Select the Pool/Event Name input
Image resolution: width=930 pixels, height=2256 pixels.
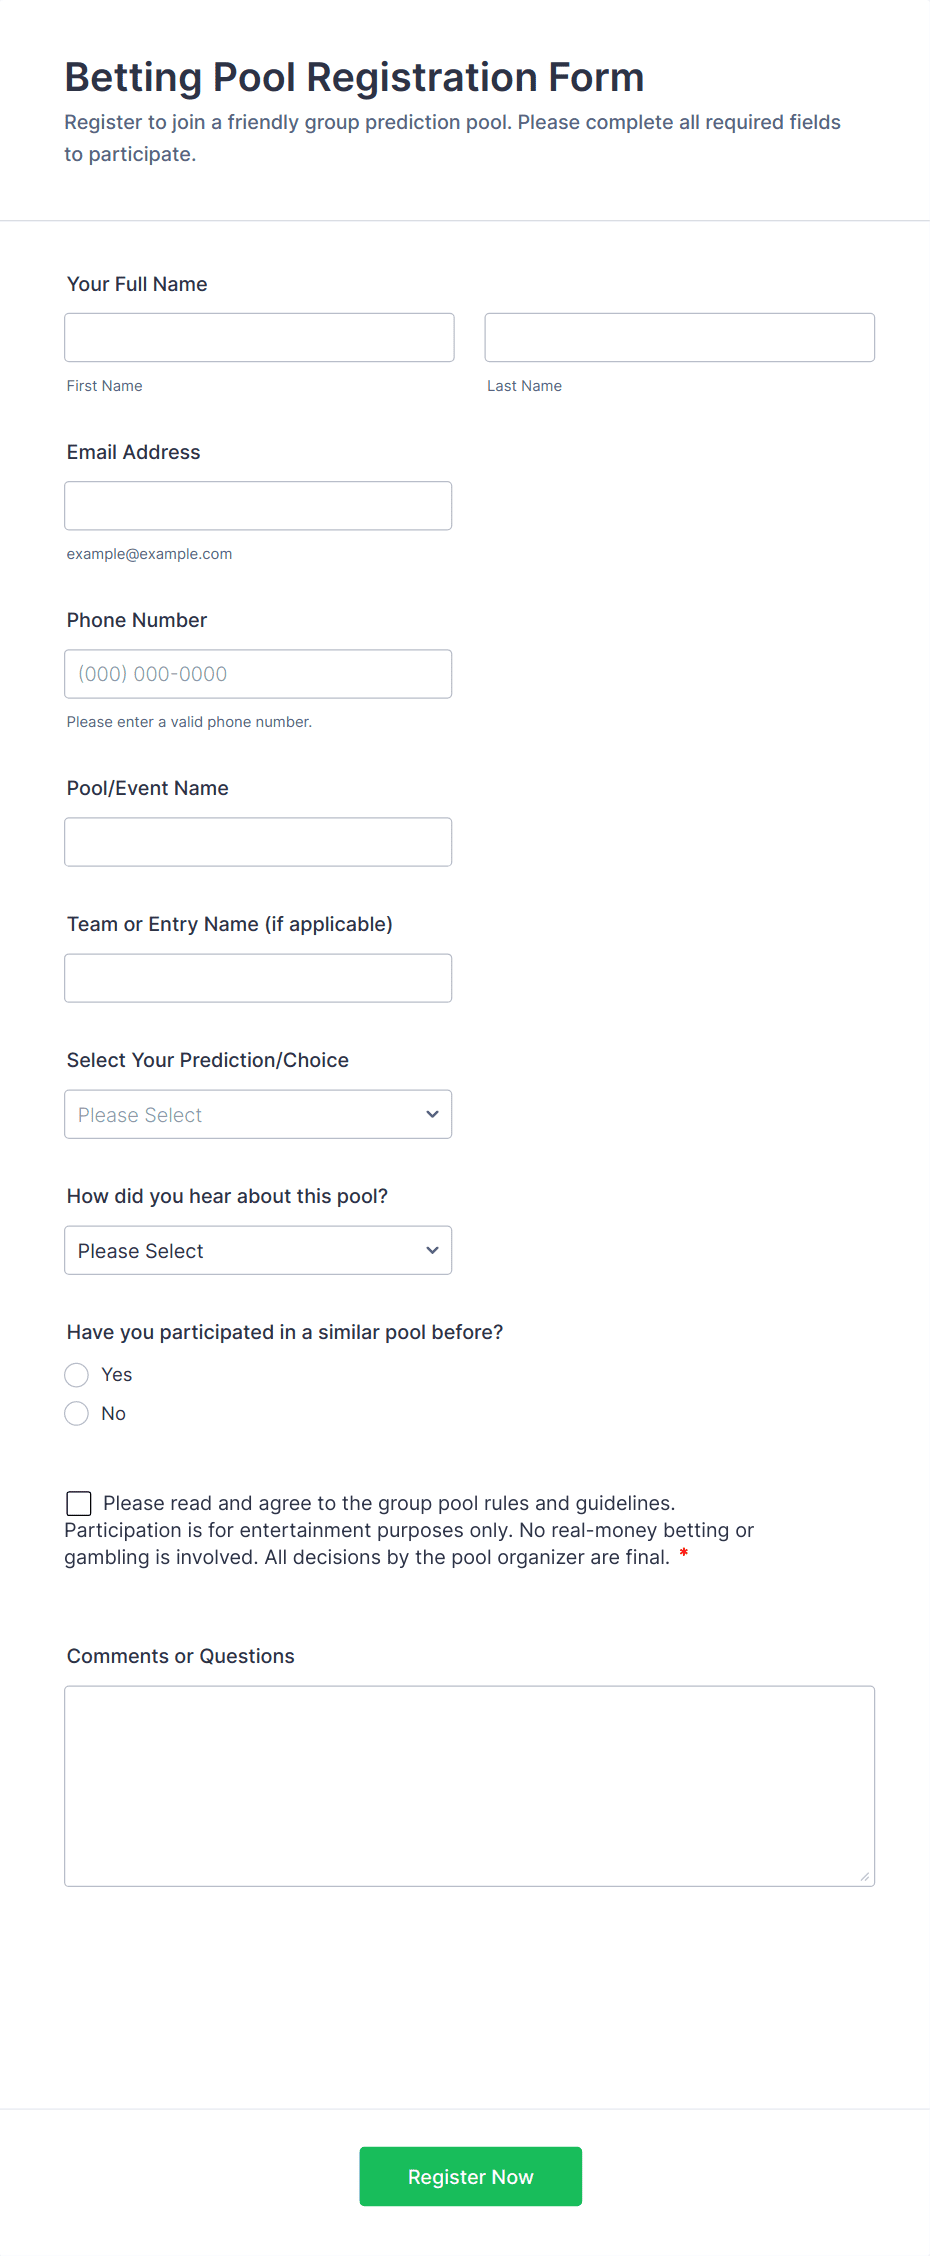pos(258,841)
